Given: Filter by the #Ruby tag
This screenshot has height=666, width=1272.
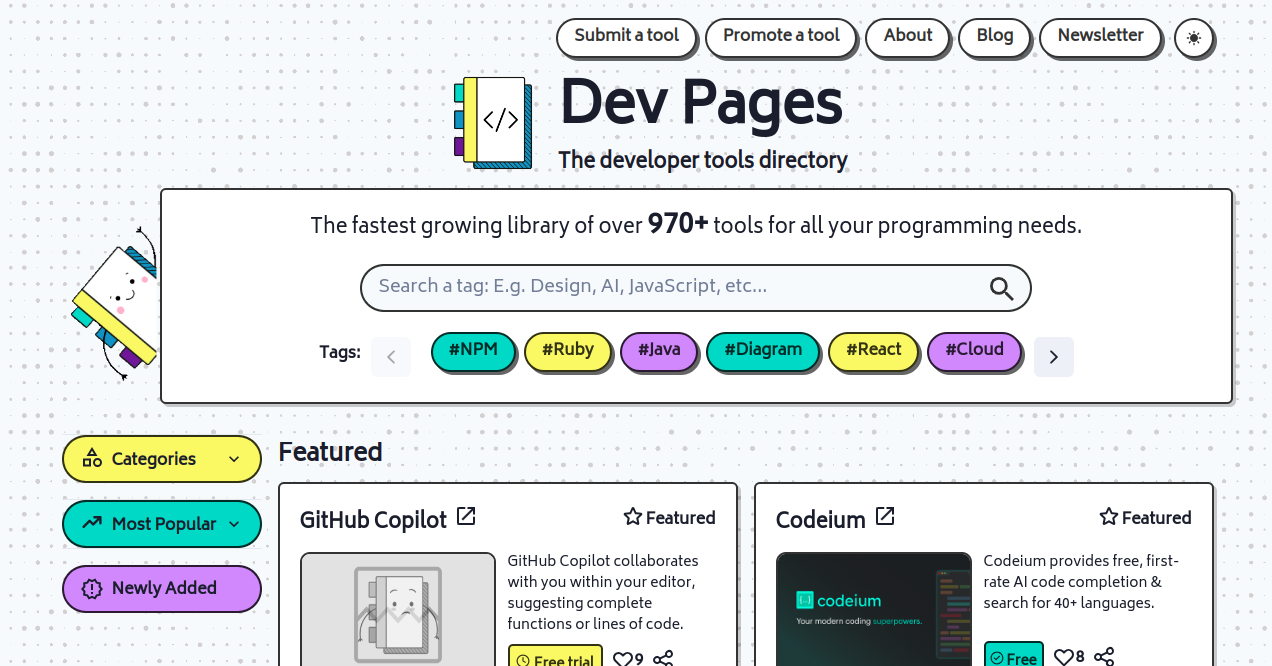Looking at the screenshot, I should pyautogui.click(x=568, y=351).
